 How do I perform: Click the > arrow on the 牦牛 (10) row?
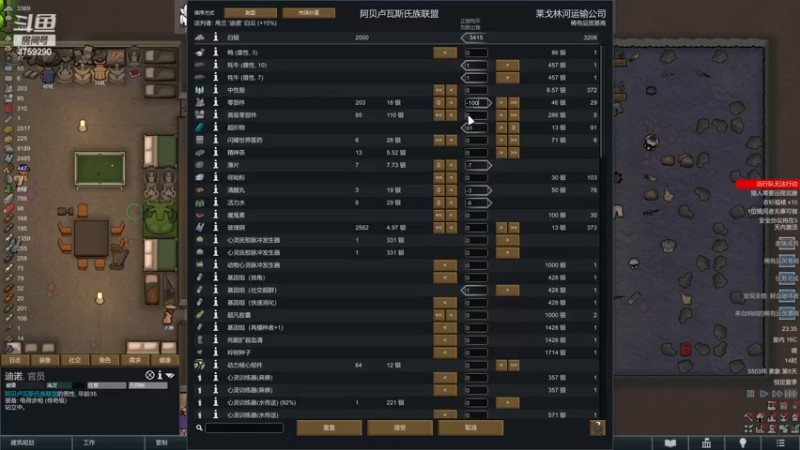click(x=507, y=65)
